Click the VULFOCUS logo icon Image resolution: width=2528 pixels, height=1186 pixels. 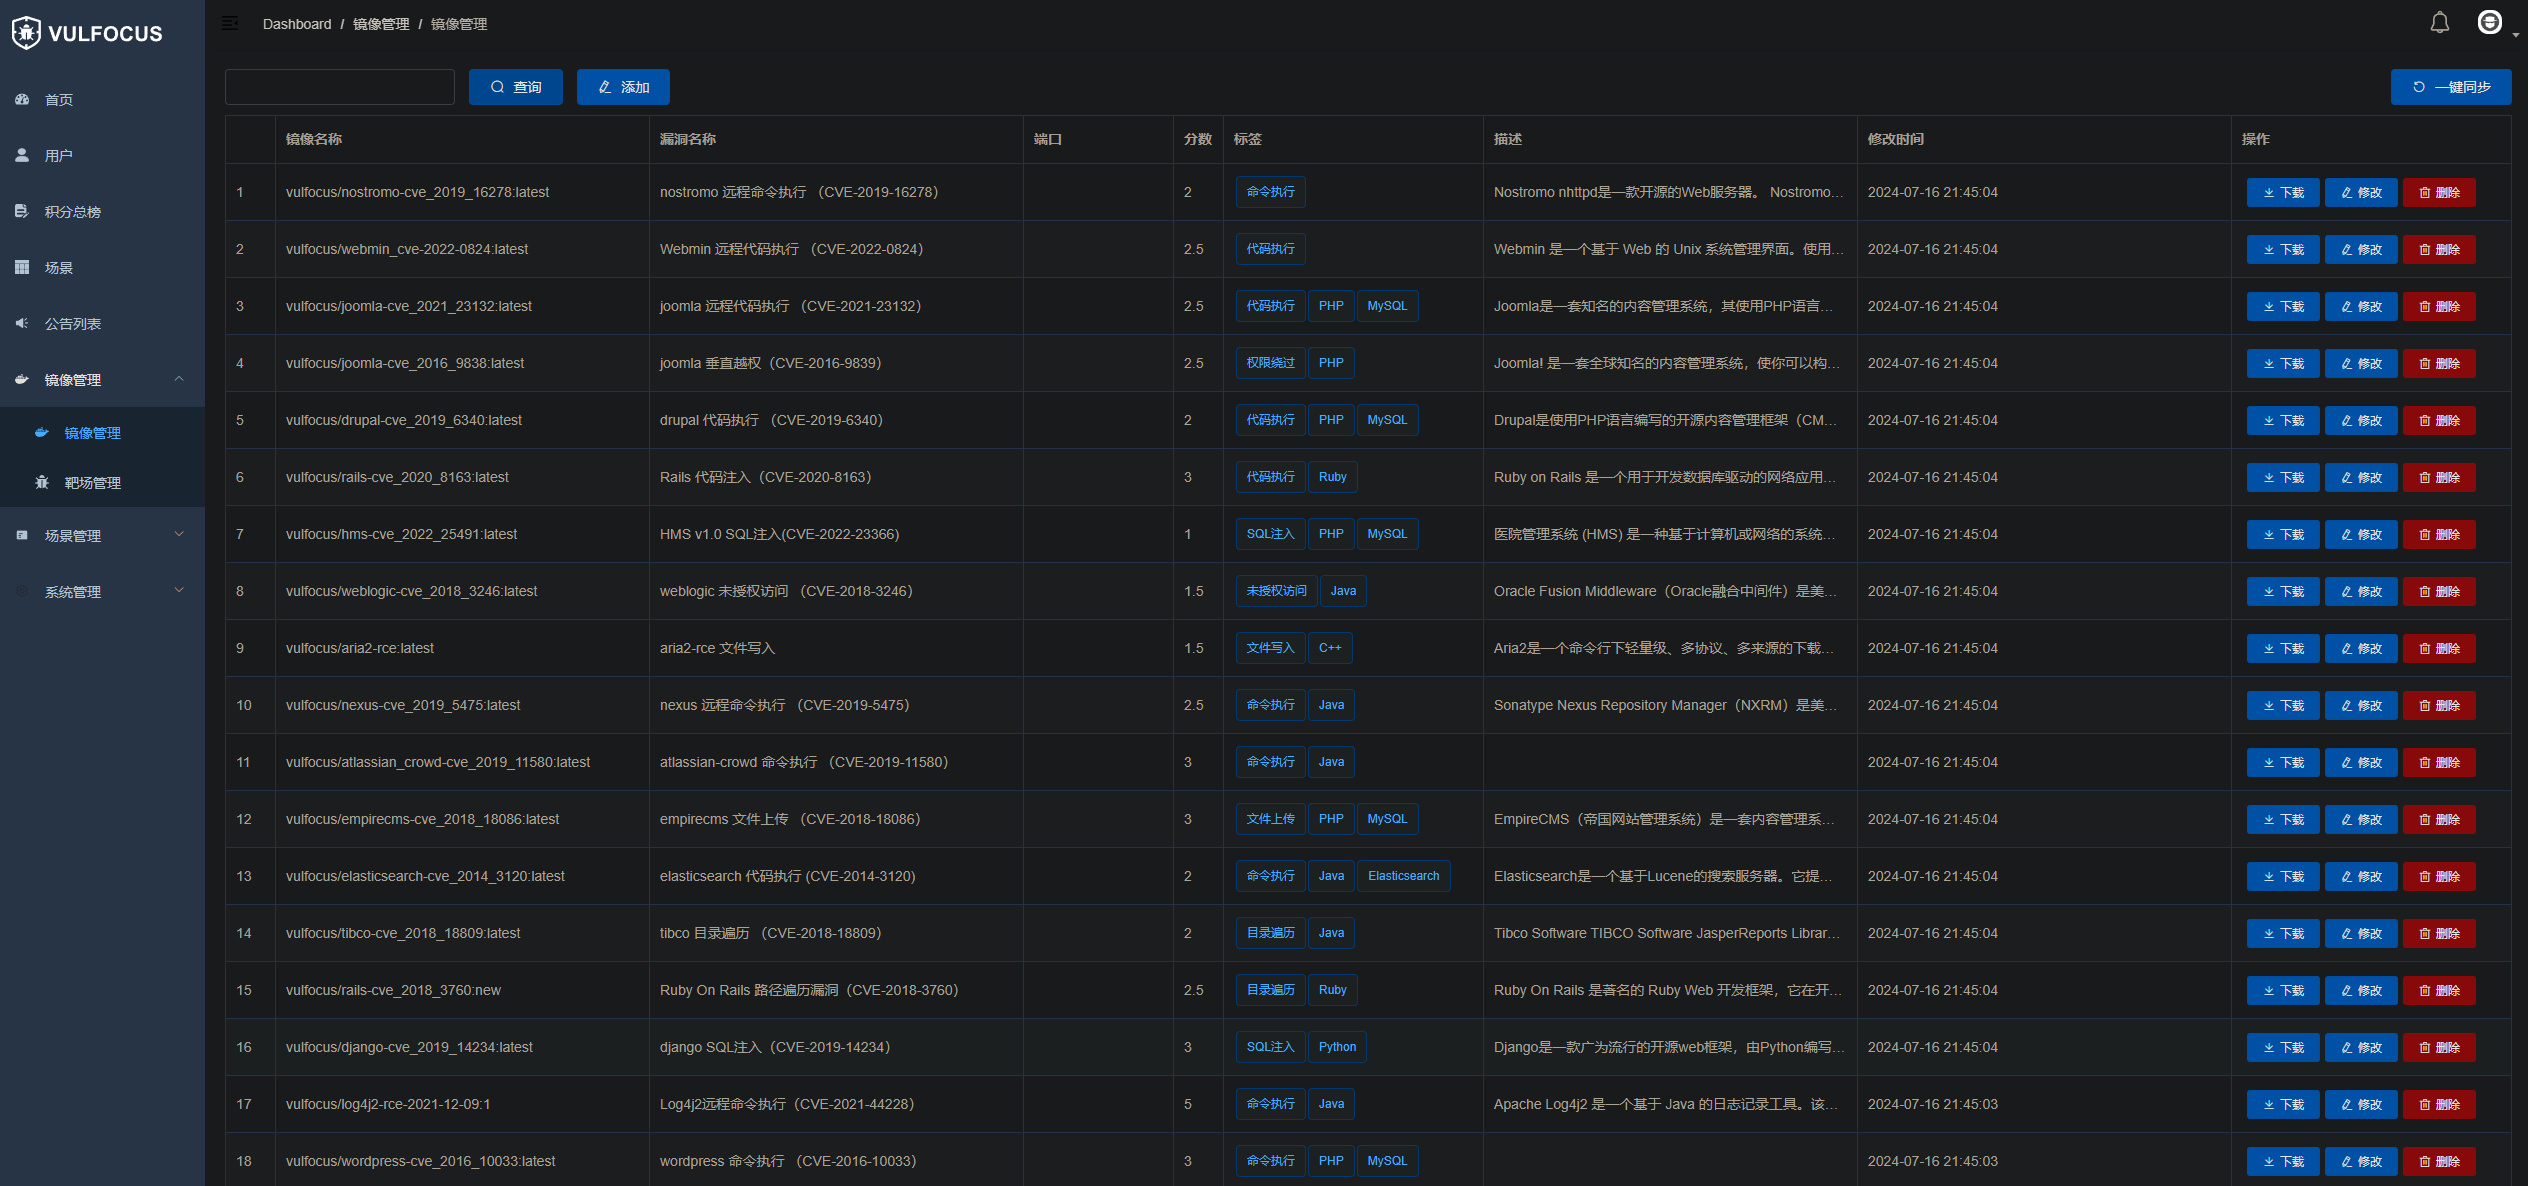pyautogui.click(x=26, y=33)
